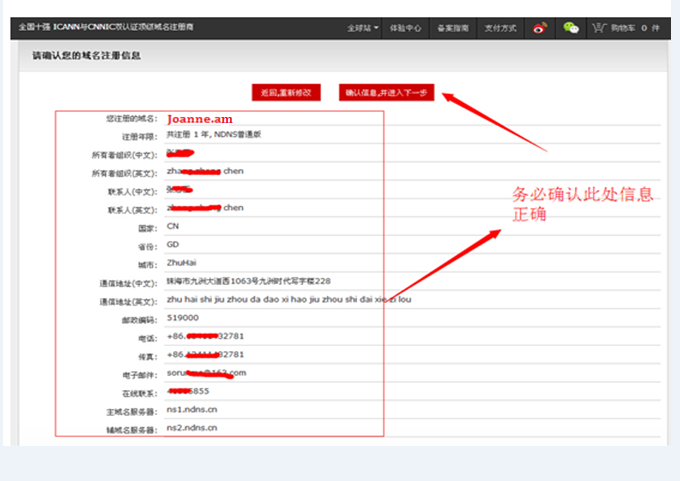Click the country value CN
This screenshot has height=481, width=680.
[173, 226]
